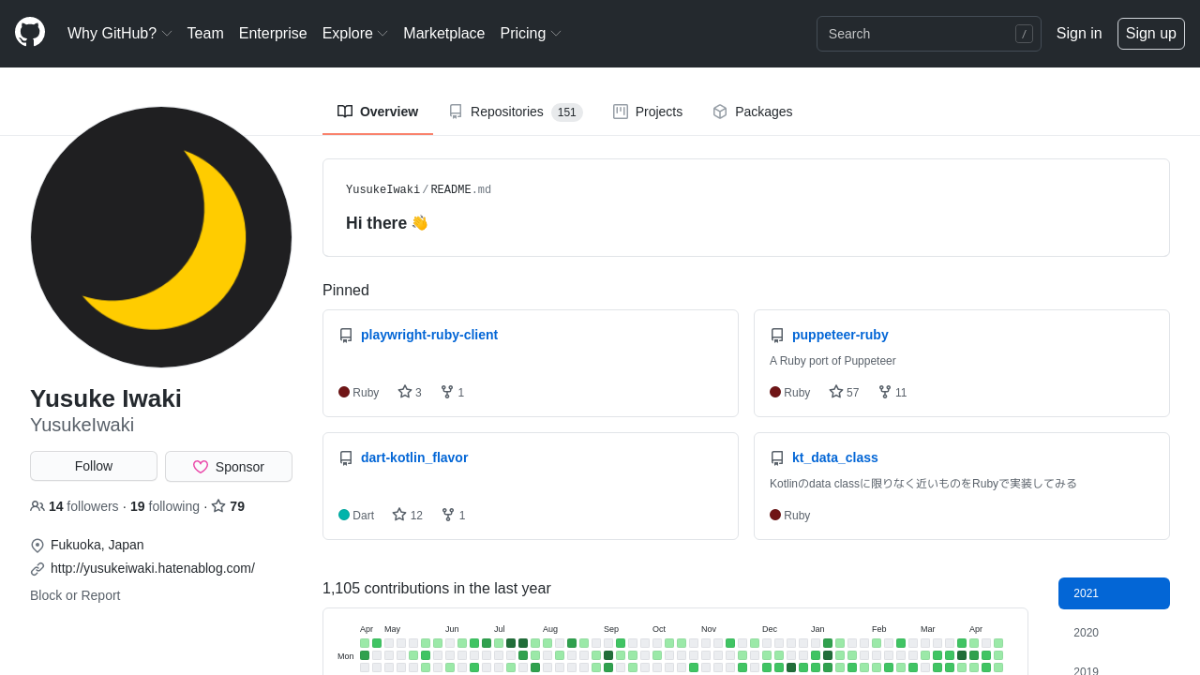The image size is (1200, 675).
Task: Expand the Explore dropdown menu
Action: coord(354,33)
